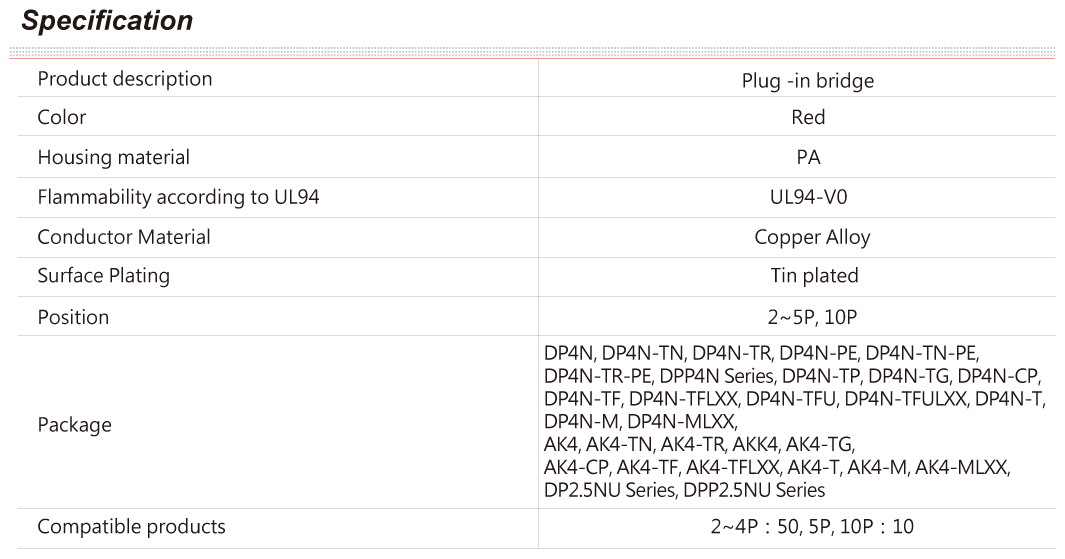Click the 'Tin plated' value

814,276
